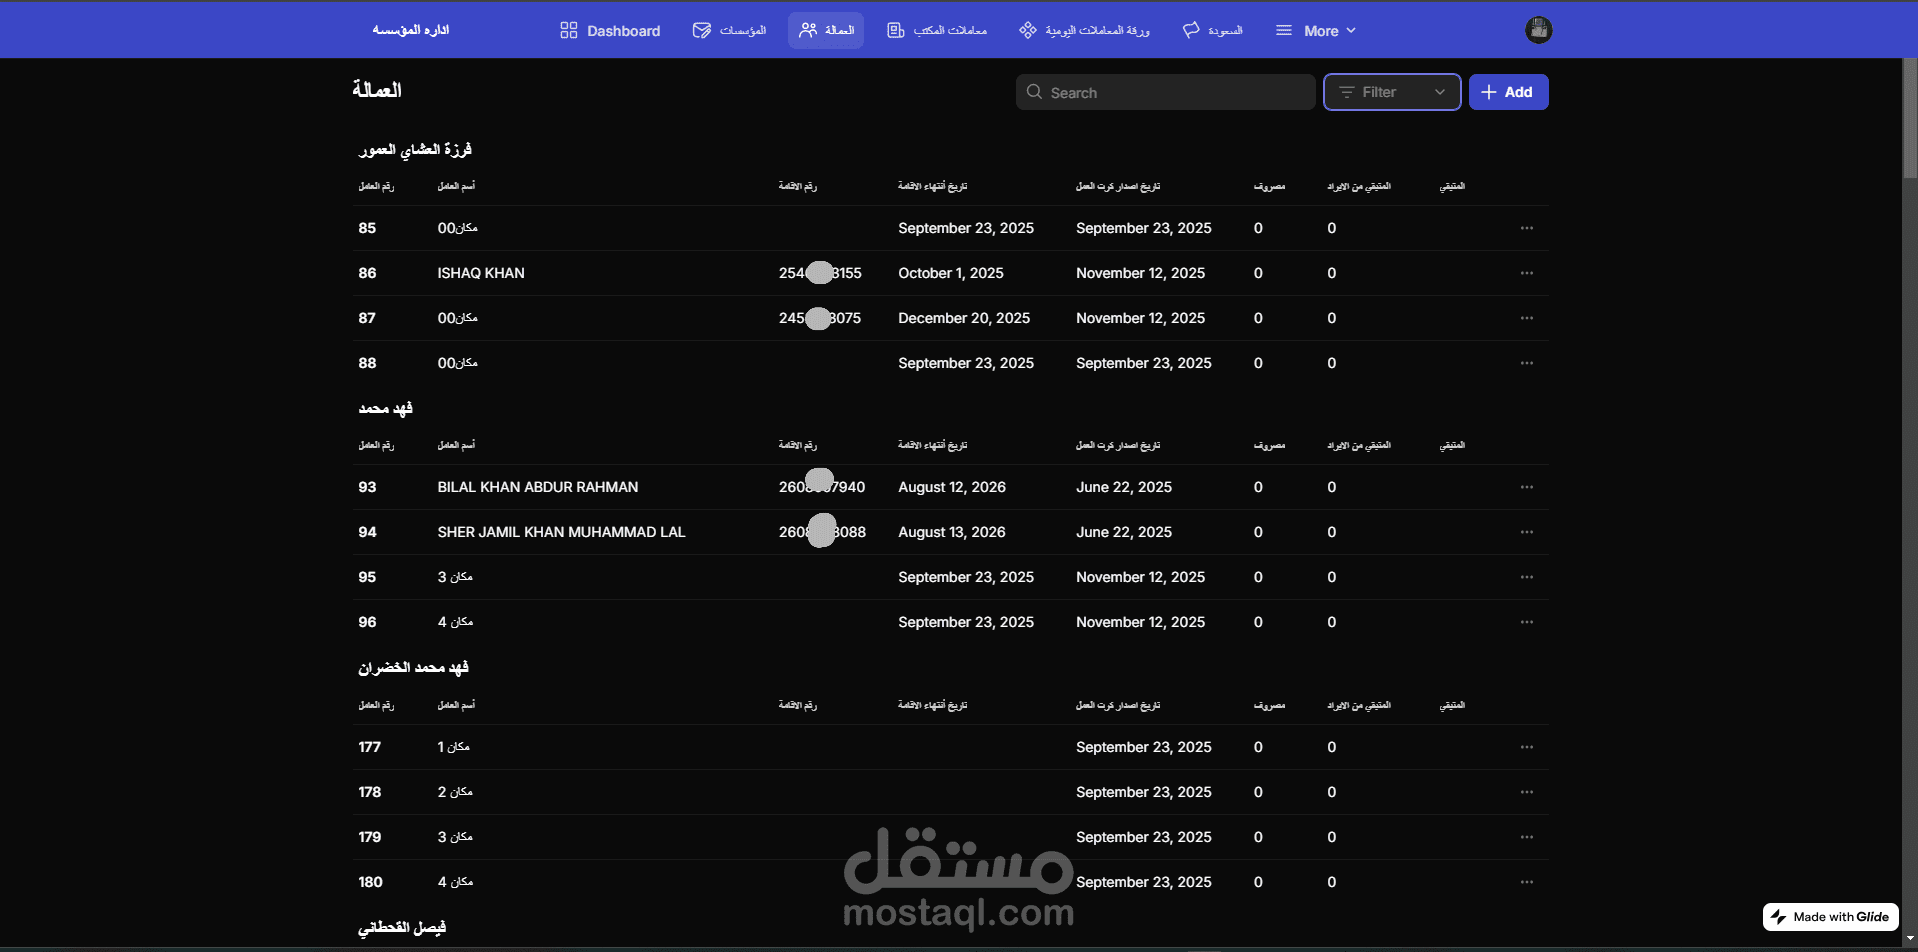Open options for SHER JAMIL KHAN MUHAMMAD LAL
Screen dimensions: 1918x952
tap(1526, 532)
